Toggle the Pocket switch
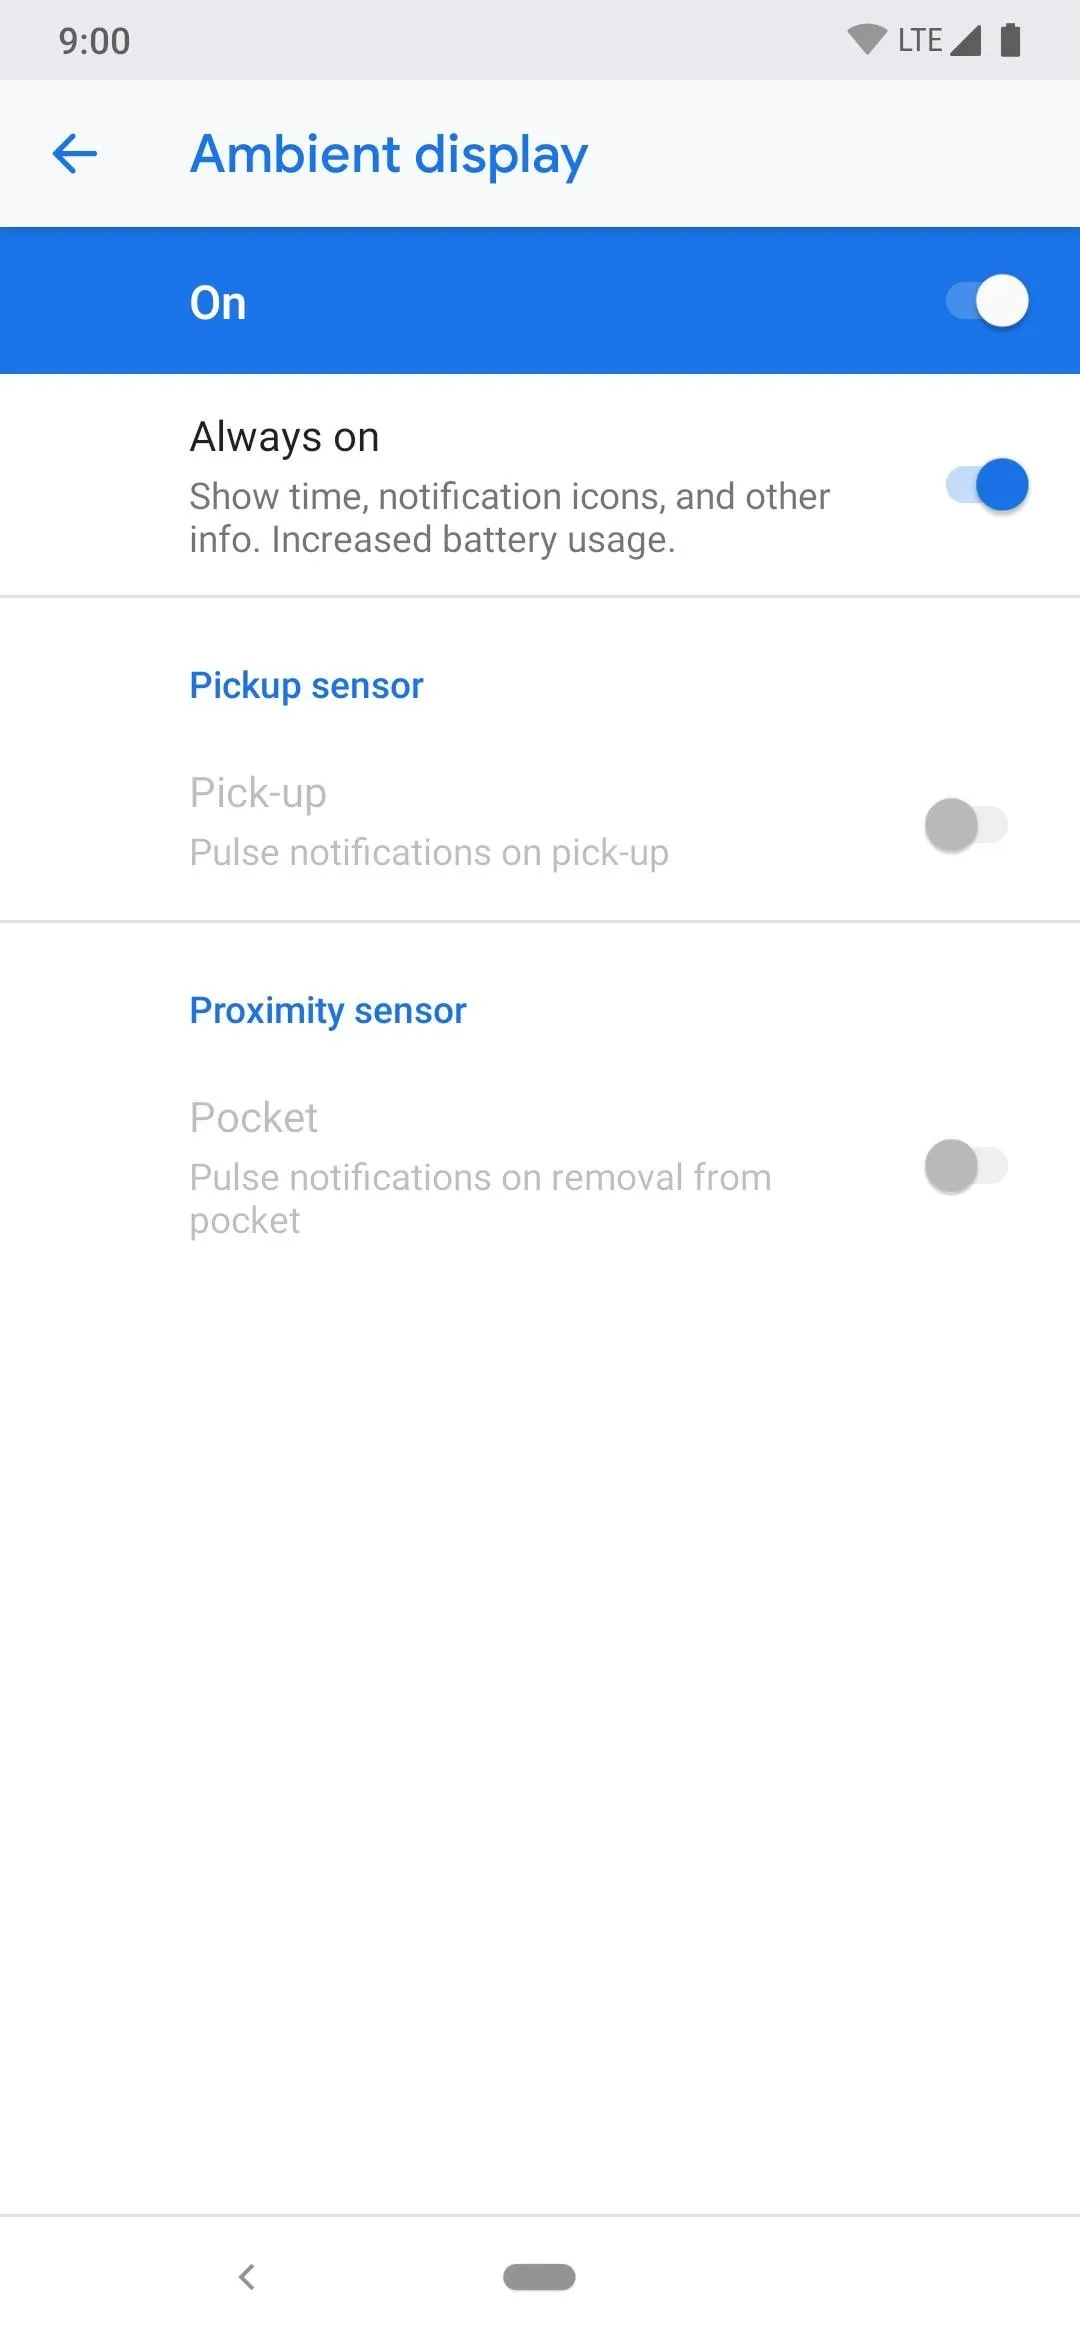1080x2340 pixels. pos(966,1166)
